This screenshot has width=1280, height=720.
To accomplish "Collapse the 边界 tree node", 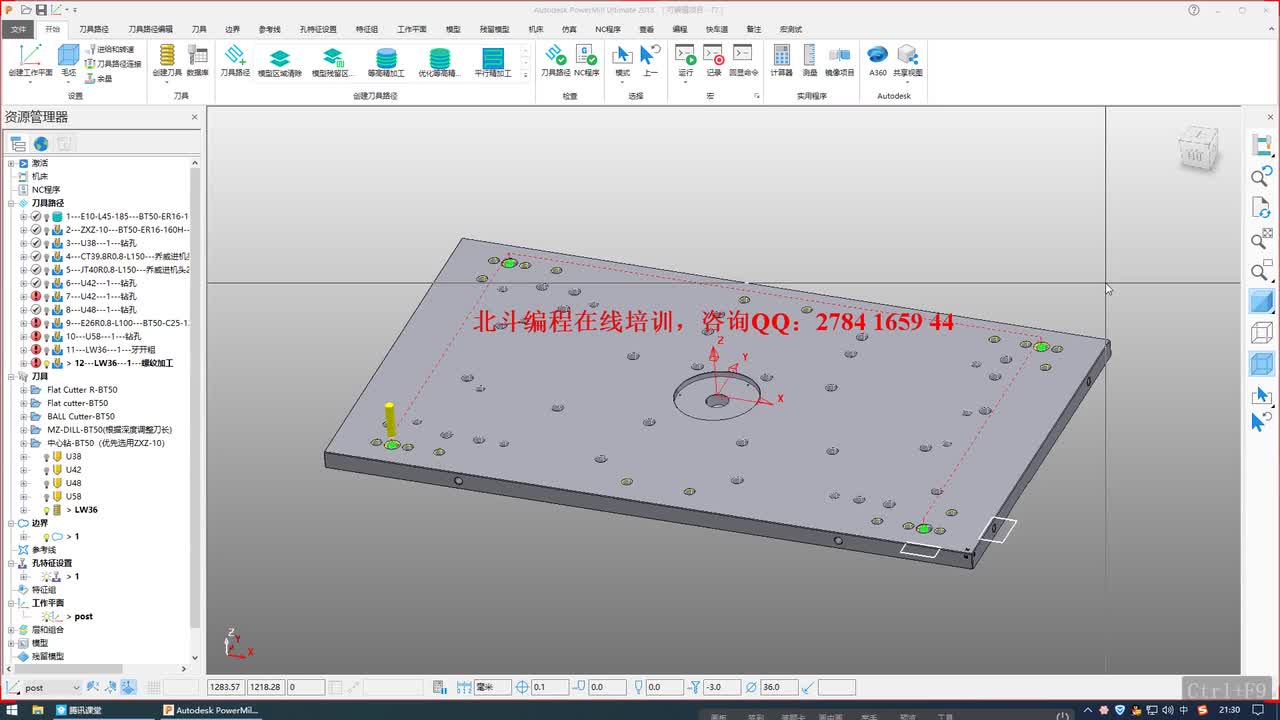I will point(11,523).
